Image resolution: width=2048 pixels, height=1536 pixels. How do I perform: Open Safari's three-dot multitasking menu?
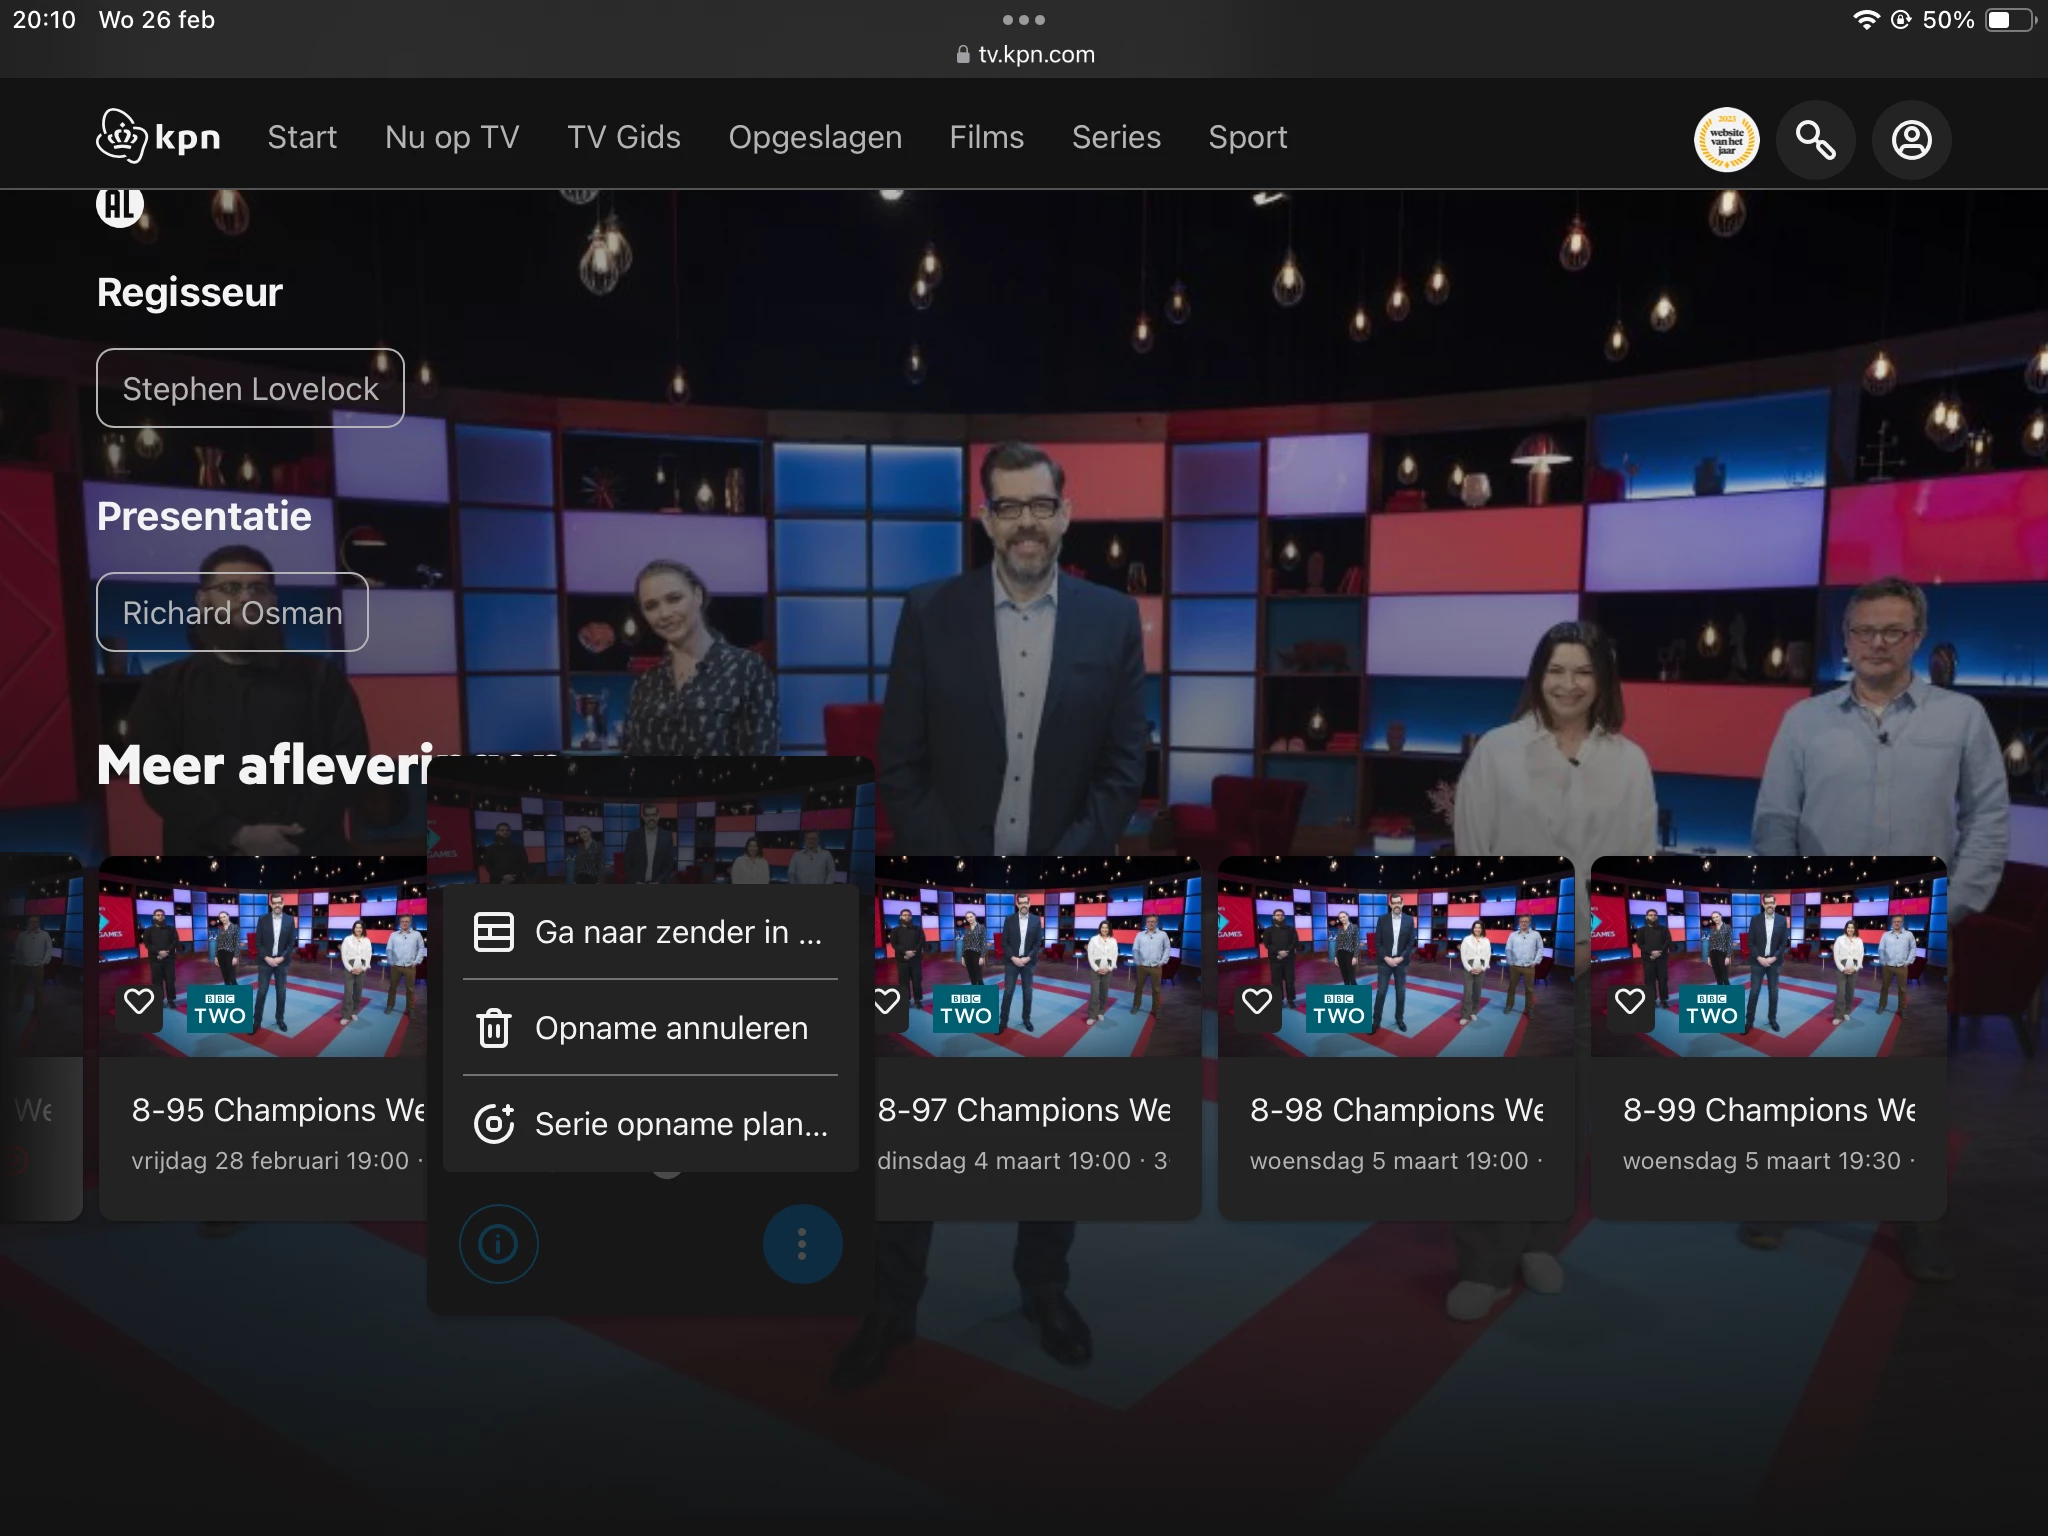(1024, 20)
